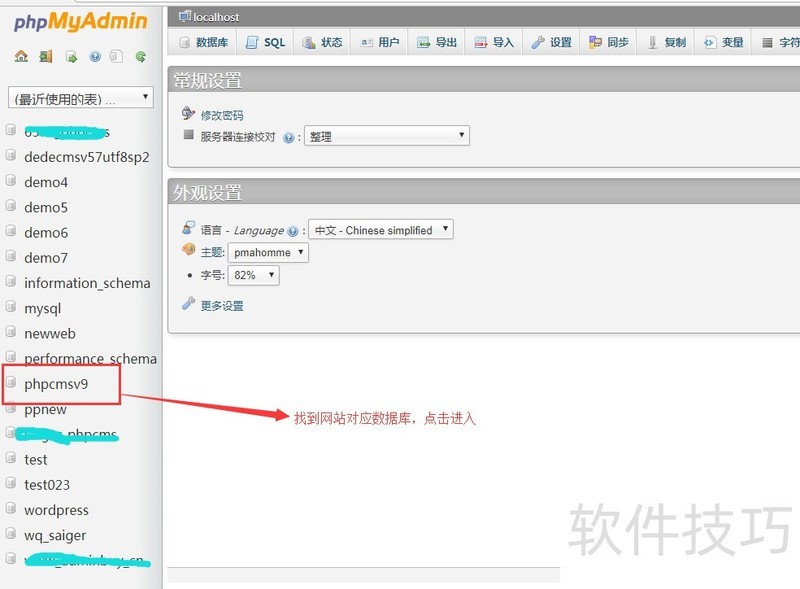This screenshot has width=800, height=589.
Task: Click the change password key icon
Action: coord(188,113)
